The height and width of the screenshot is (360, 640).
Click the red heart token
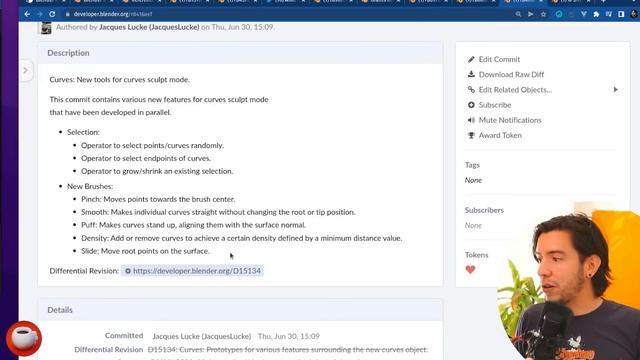(x=470, y=269)
